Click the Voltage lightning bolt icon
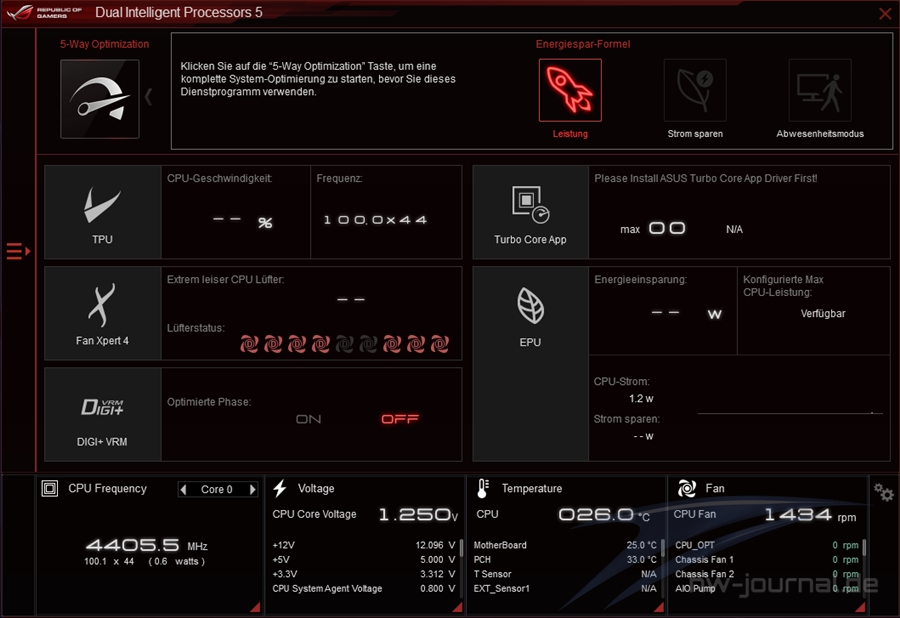Image resolution: width=900 pixels, height=618 pixels. [x=280, y=488]
